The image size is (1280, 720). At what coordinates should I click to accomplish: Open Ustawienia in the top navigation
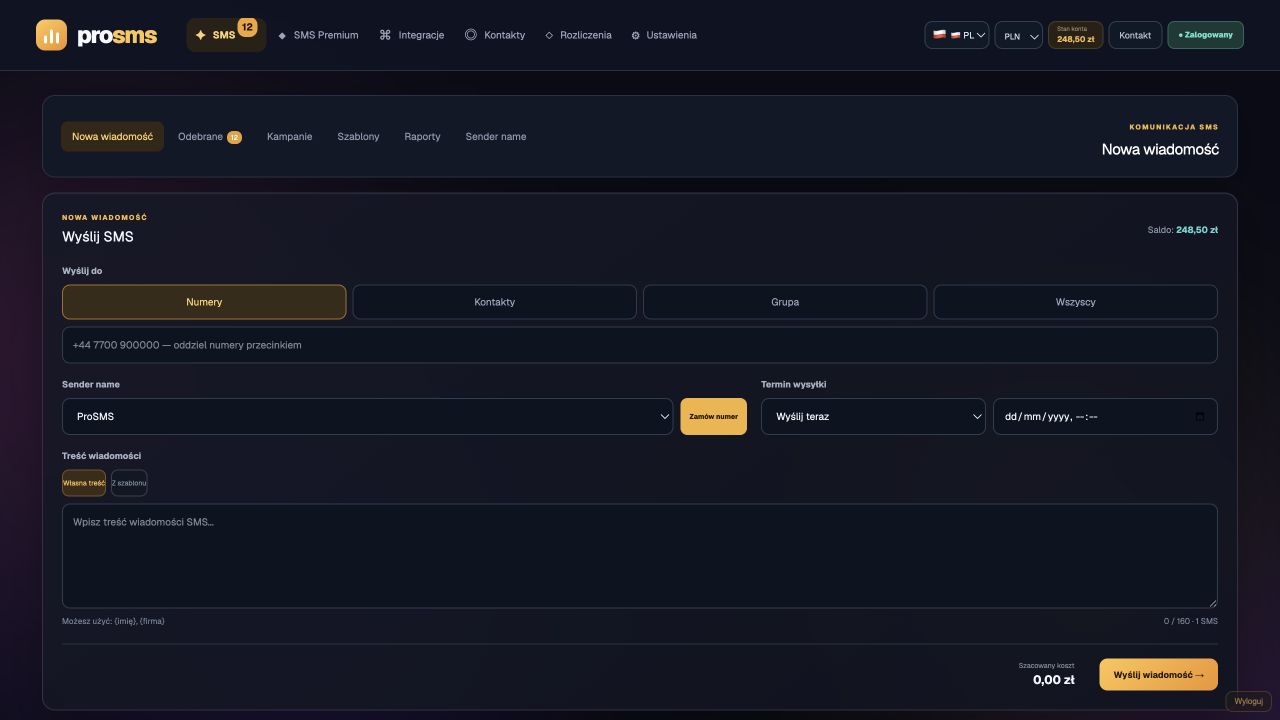point(664,35)
